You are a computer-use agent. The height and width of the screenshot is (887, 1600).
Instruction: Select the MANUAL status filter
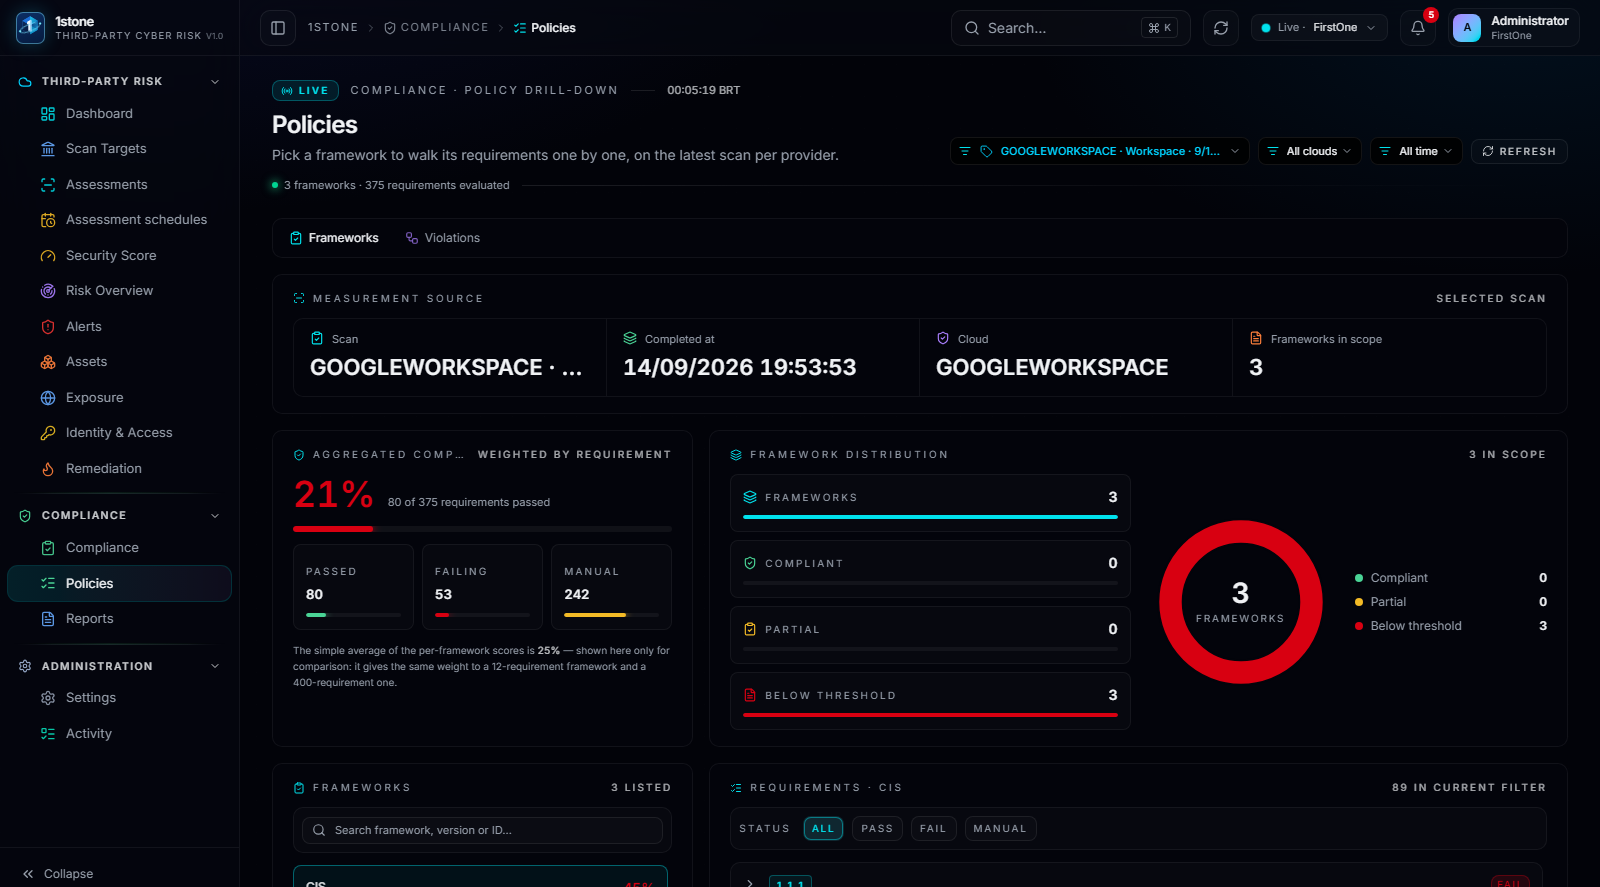coord(1000,829)
